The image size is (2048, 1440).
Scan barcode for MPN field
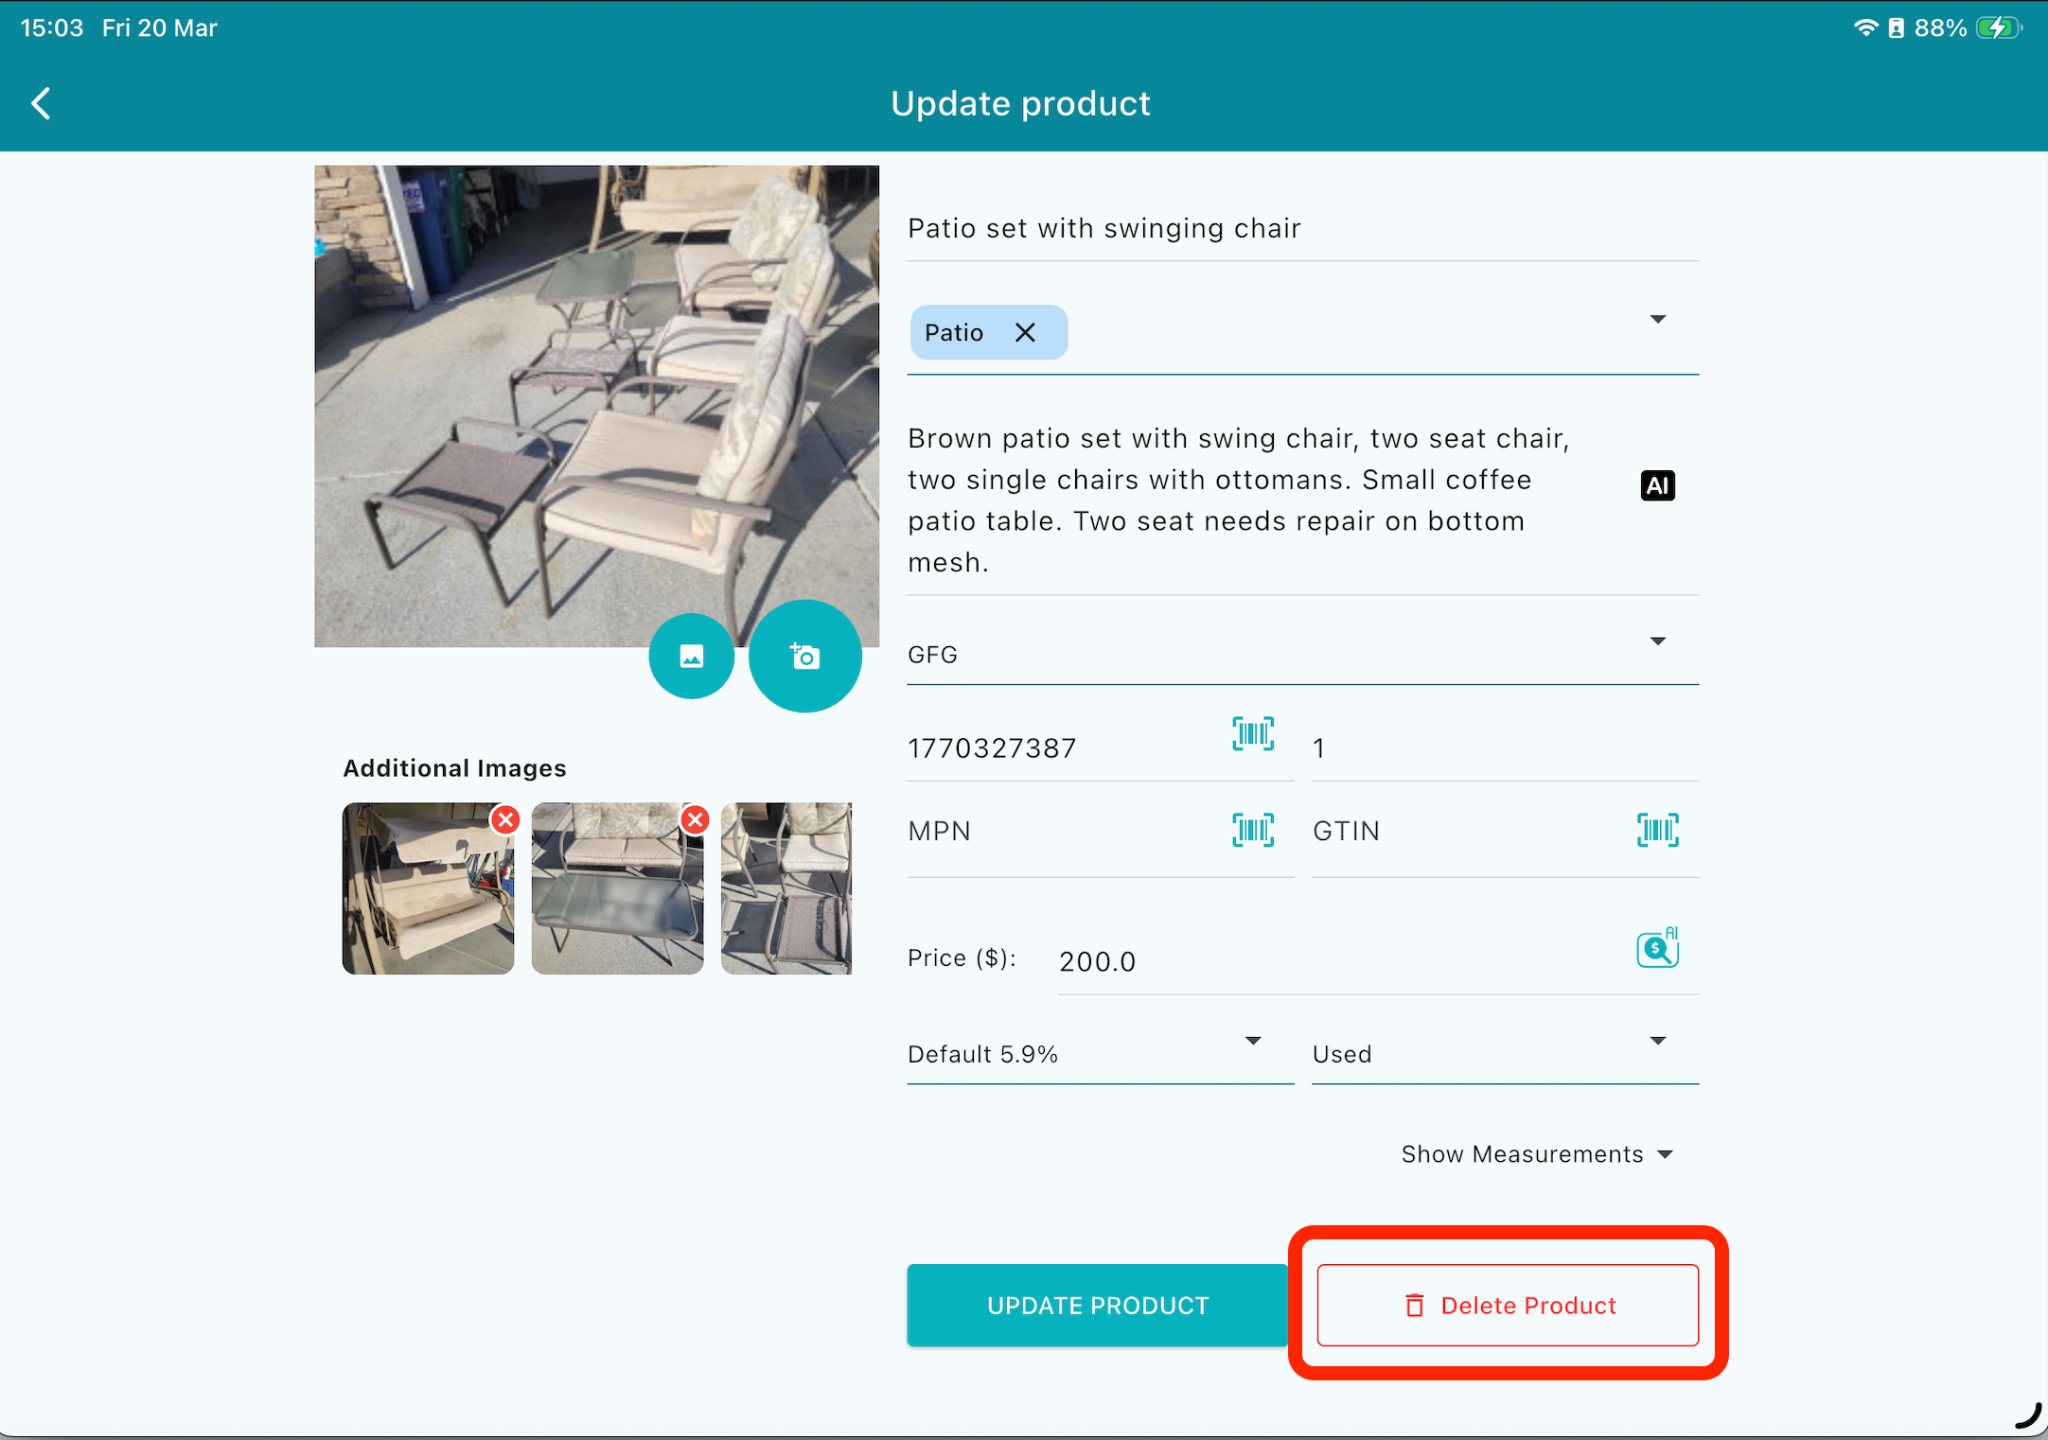pyautogui.click(x=1252, y=830)
